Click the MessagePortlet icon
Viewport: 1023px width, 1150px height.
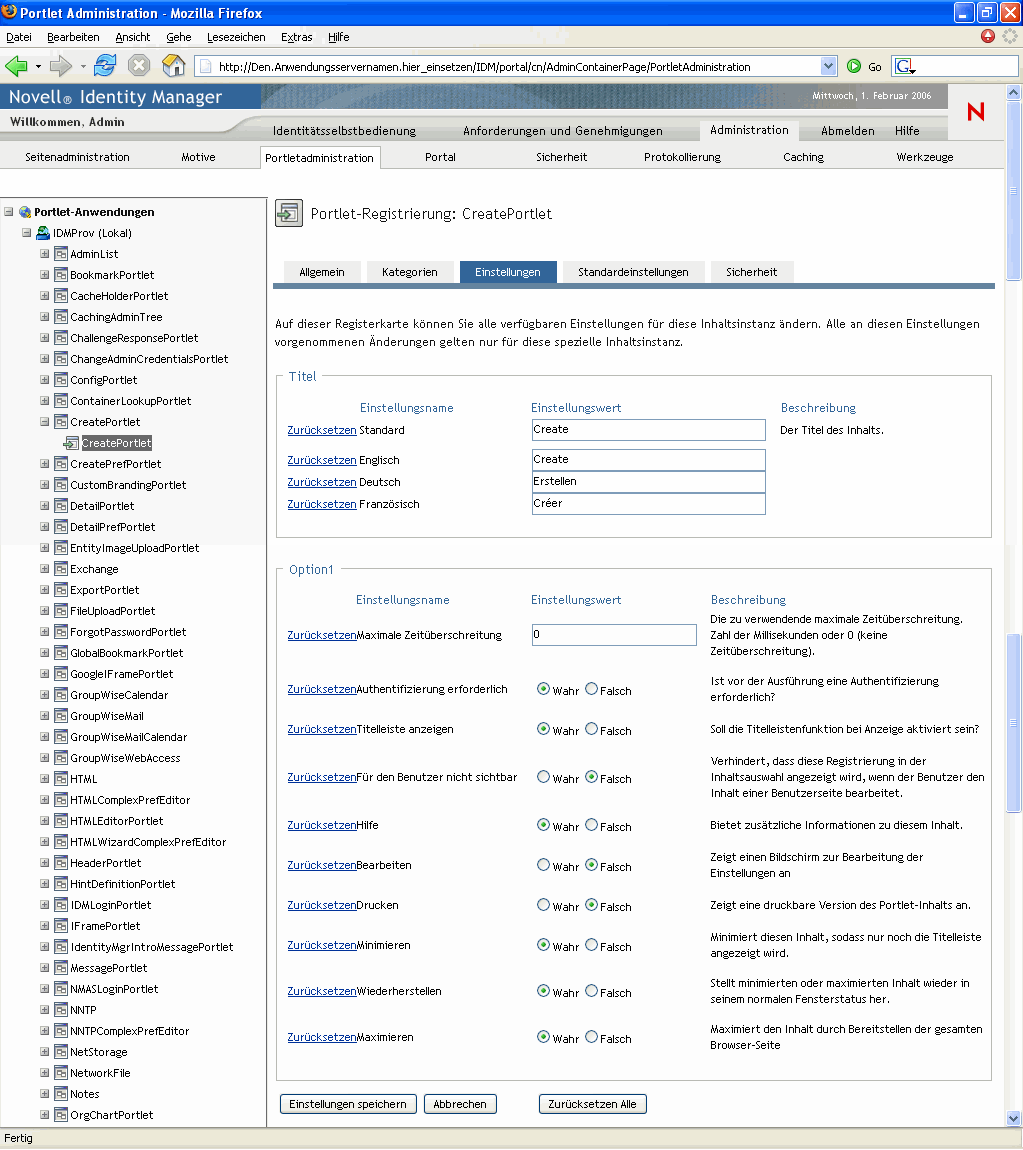click(61, 968)
